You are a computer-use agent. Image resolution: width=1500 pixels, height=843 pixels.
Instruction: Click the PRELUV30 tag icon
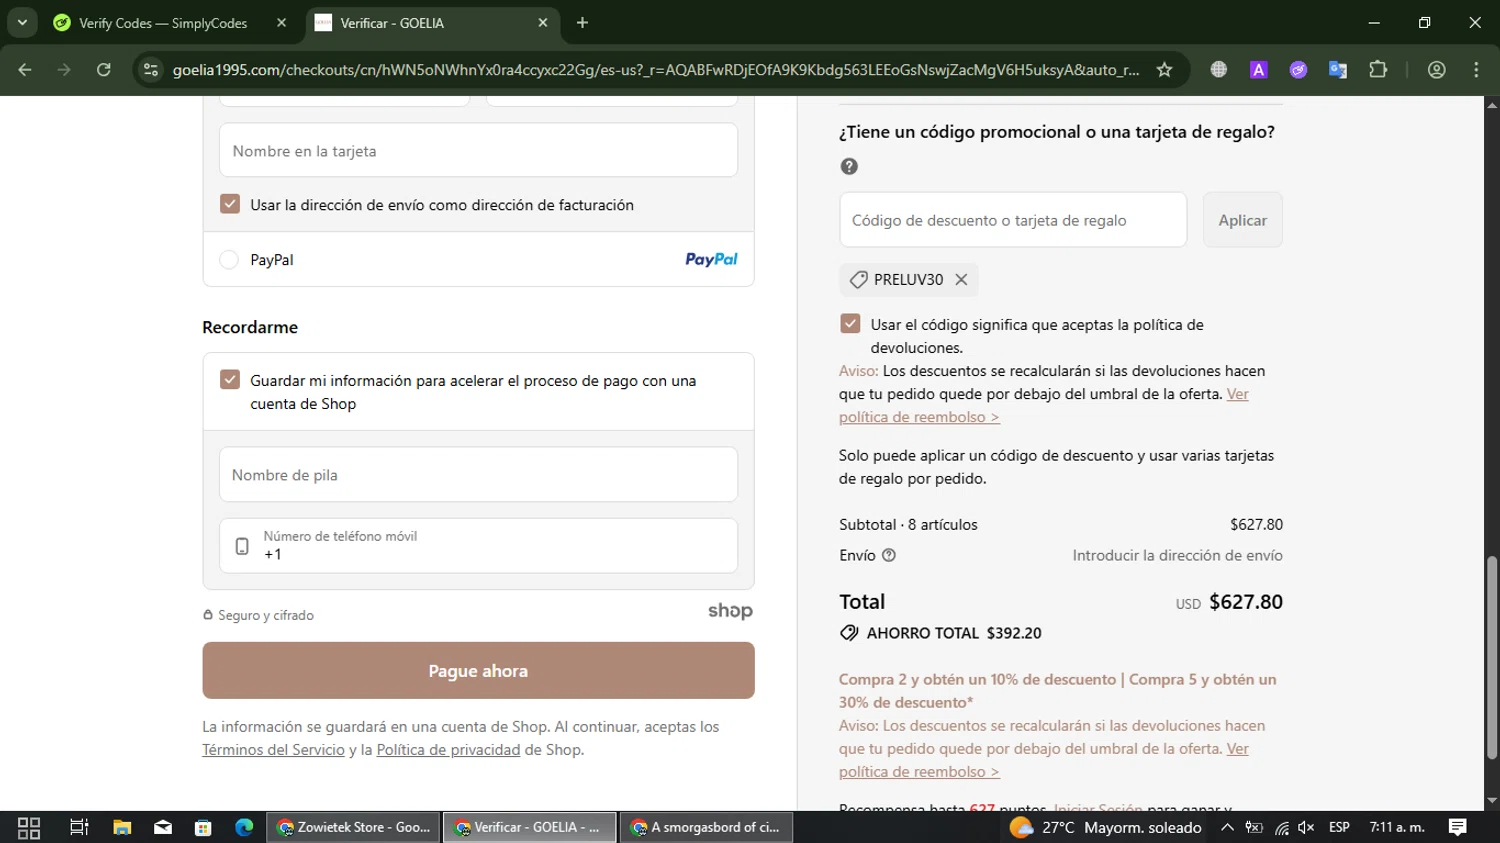(858, 280)
